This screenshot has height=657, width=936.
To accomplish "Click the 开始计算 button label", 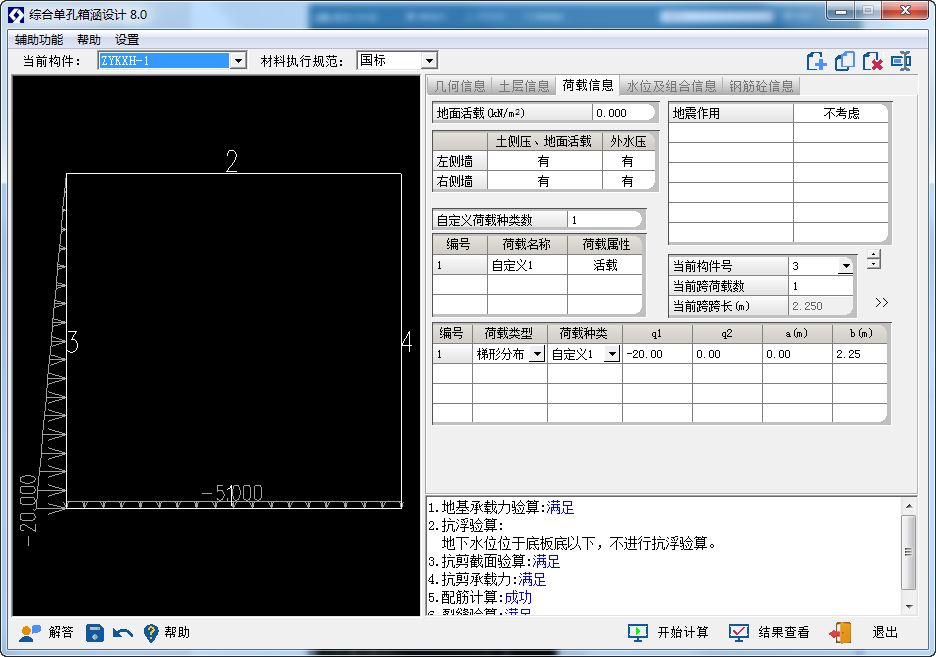I will click(683, 633).
